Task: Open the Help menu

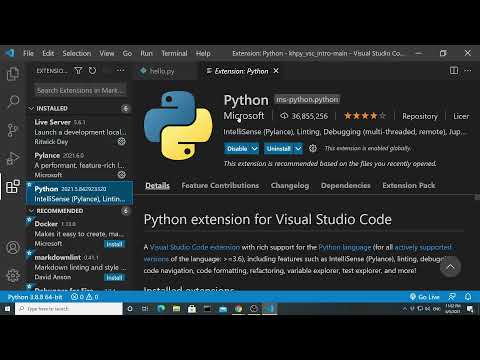Action: [203, 53]
